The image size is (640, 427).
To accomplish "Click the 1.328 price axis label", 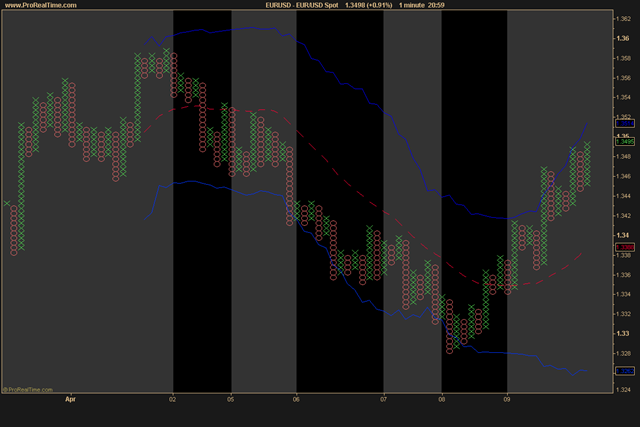I will [623, 354].
